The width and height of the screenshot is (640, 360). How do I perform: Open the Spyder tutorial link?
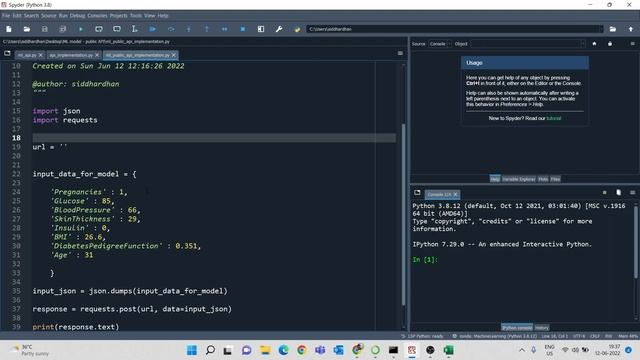(x=553, y=118)
